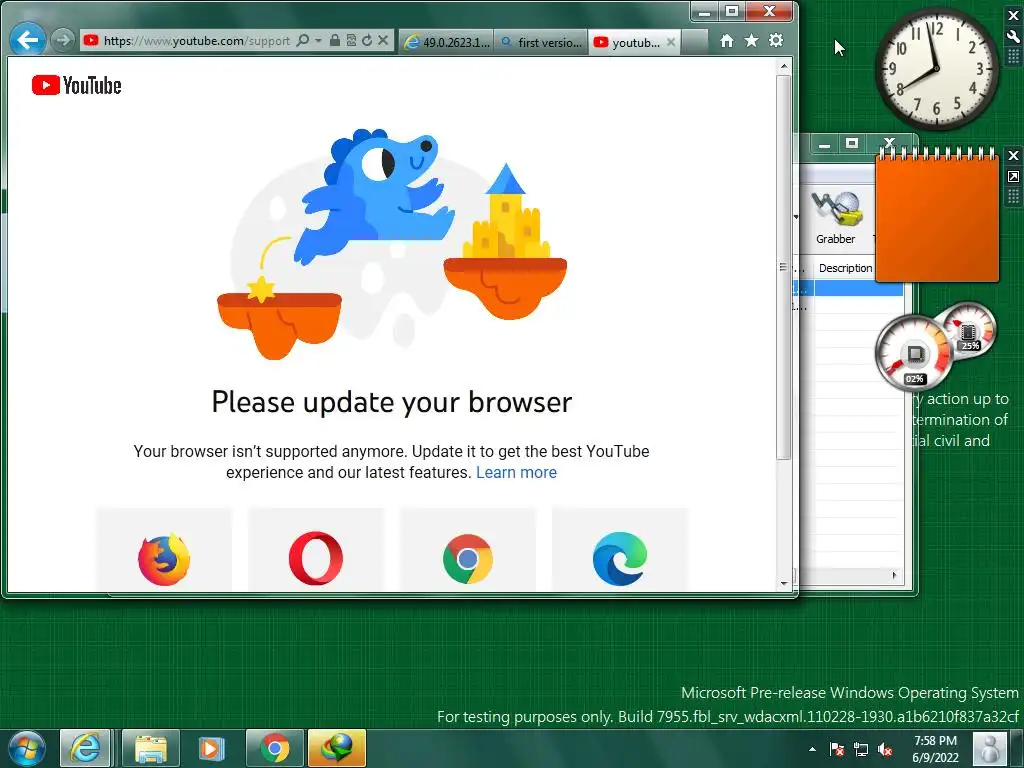Image resolution: width=1024 pixels, height=768 pixels.
Task: Click the search magnifier in the address bar
Action: (302, 40)
